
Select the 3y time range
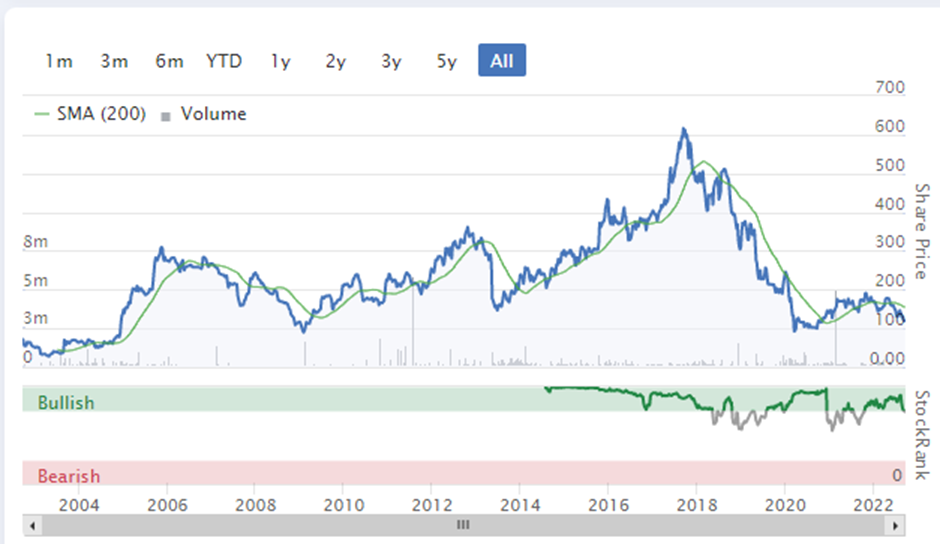pyautogui.click(x=391, y=61)
